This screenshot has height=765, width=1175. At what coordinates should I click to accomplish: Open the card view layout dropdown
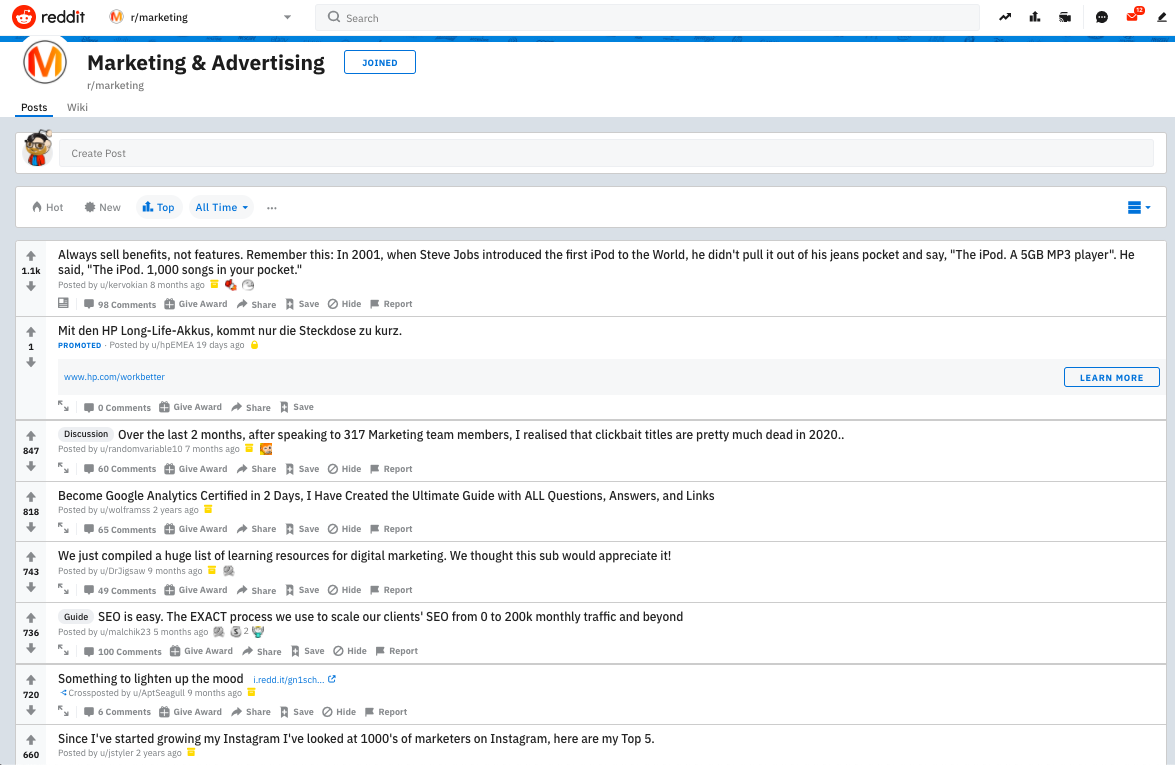click(x=1139, y=207)
